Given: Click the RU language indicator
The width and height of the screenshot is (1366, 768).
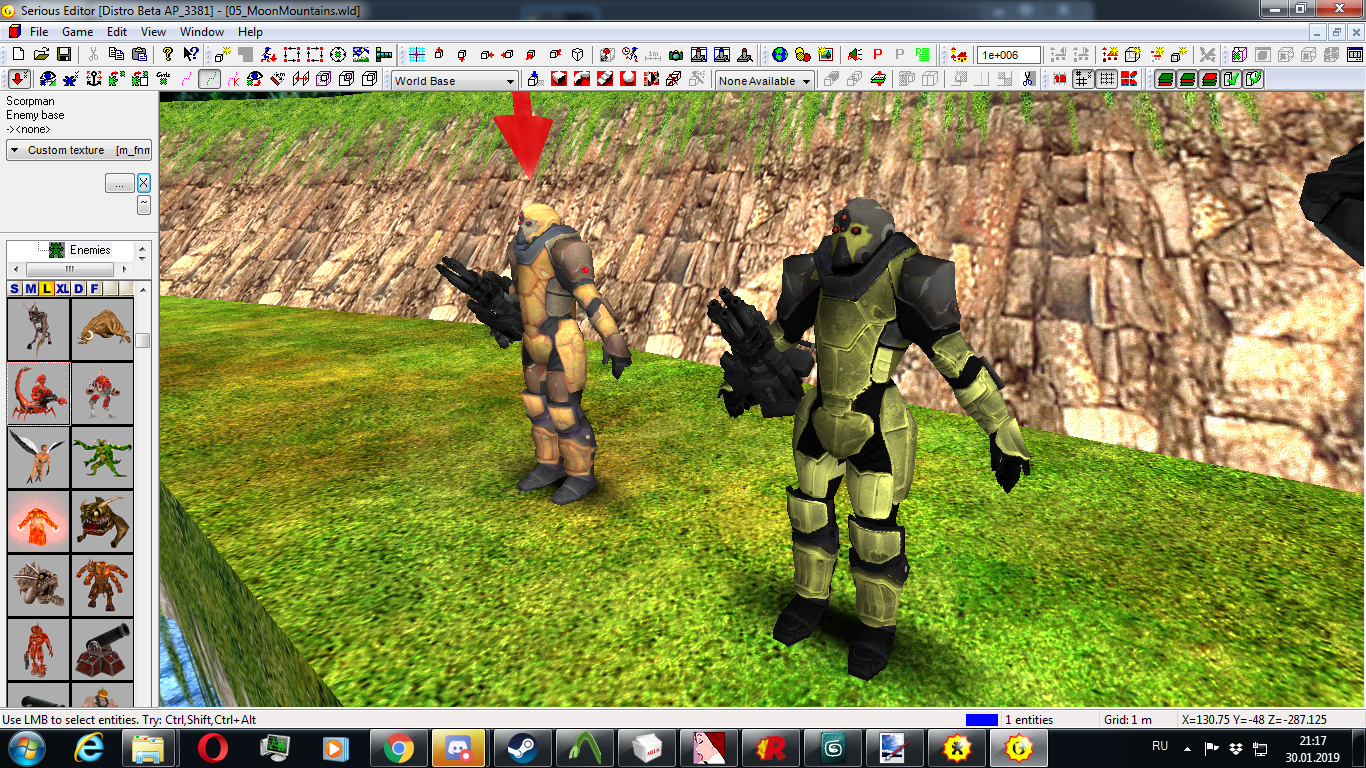Looking at the screenshot, I should 1160,746.
